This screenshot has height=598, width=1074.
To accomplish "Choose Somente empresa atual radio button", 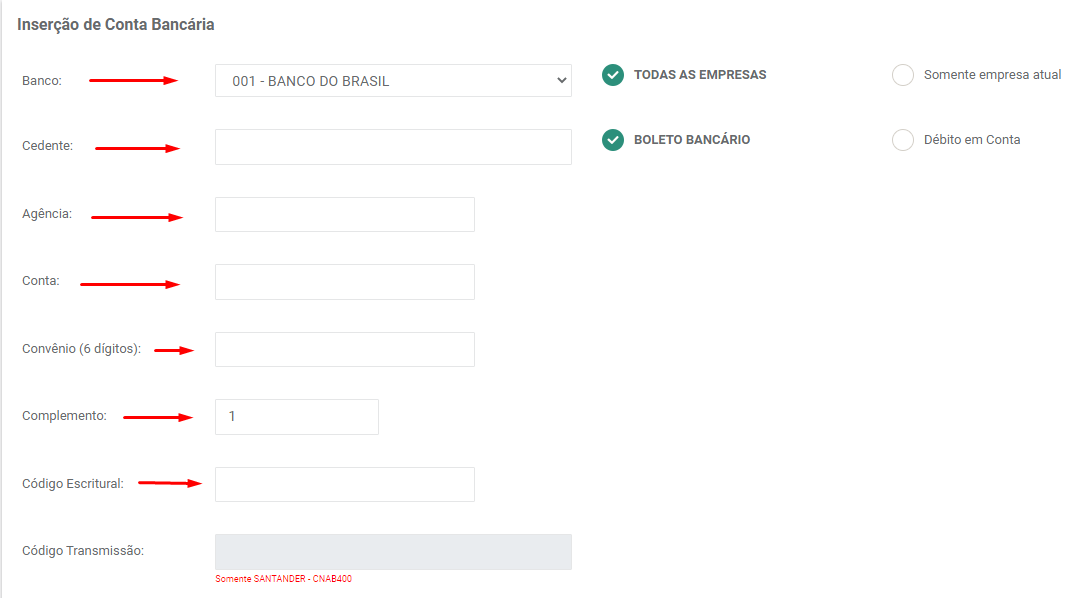I will [x=903, y=75].
